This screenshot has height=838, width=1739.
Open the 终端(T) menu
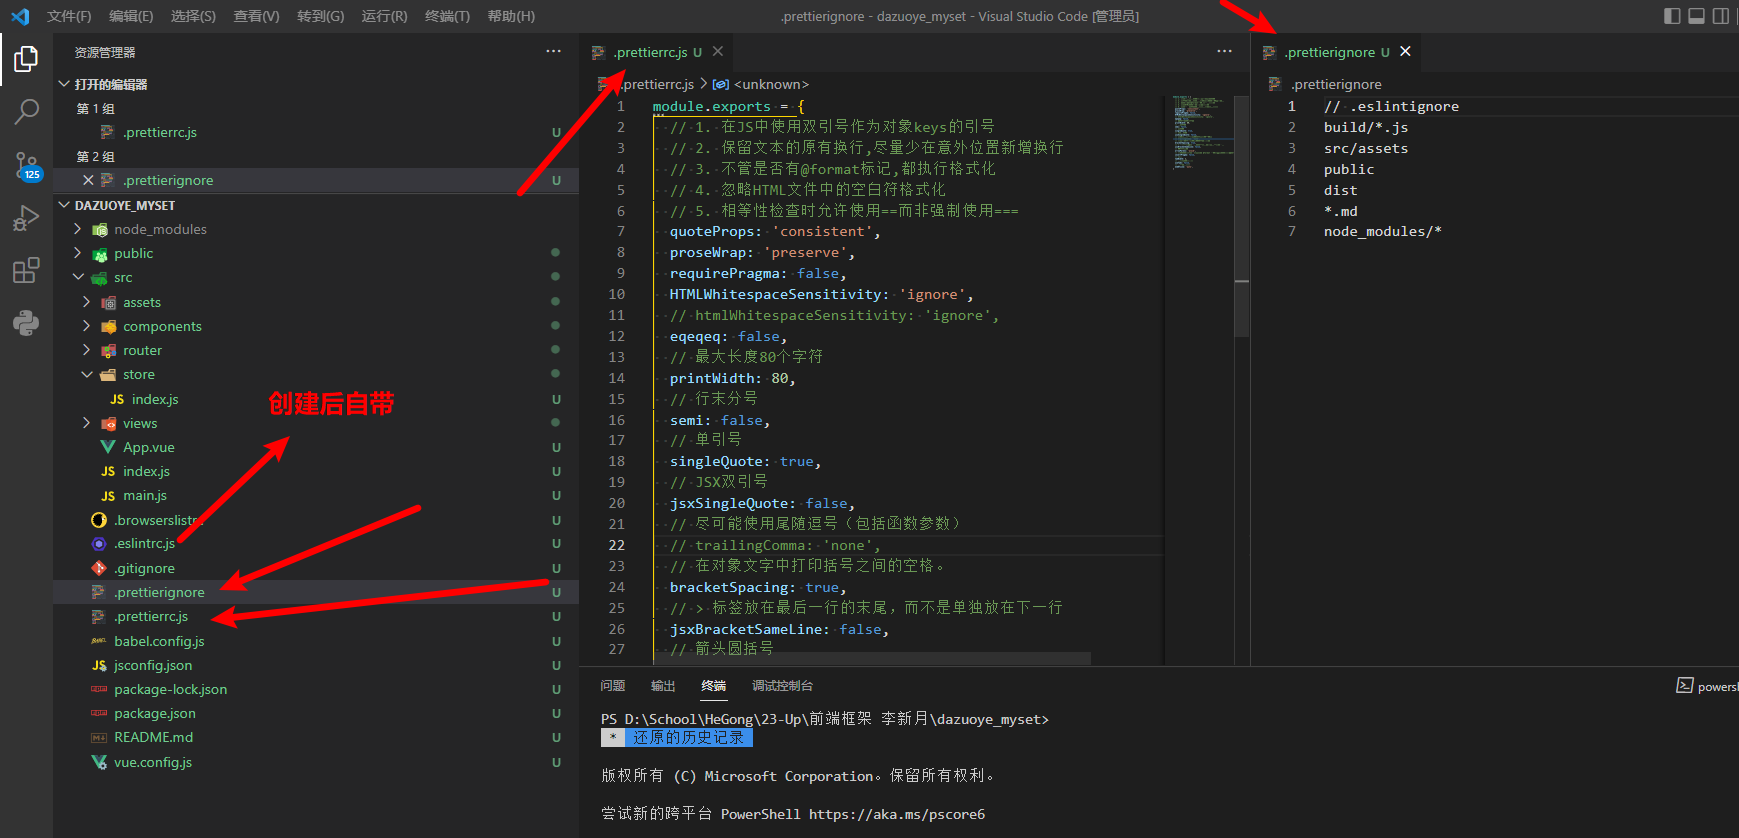(447, 16)
